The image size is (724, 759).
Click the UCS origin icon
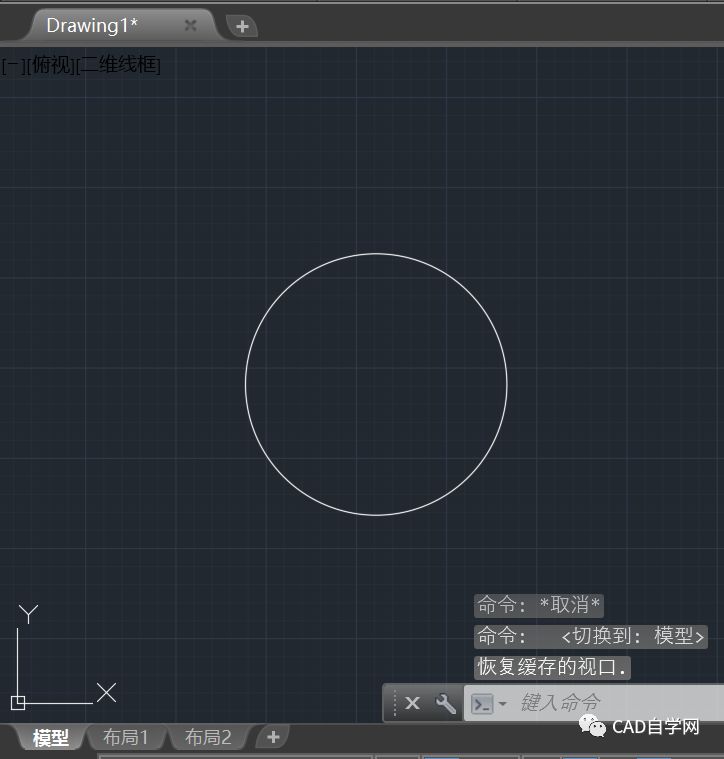point(18,702)
